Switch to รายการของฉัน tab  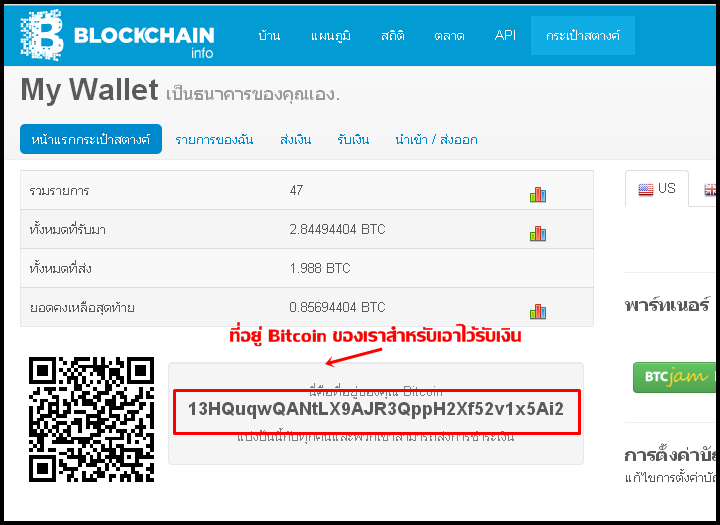click(214, 140)
